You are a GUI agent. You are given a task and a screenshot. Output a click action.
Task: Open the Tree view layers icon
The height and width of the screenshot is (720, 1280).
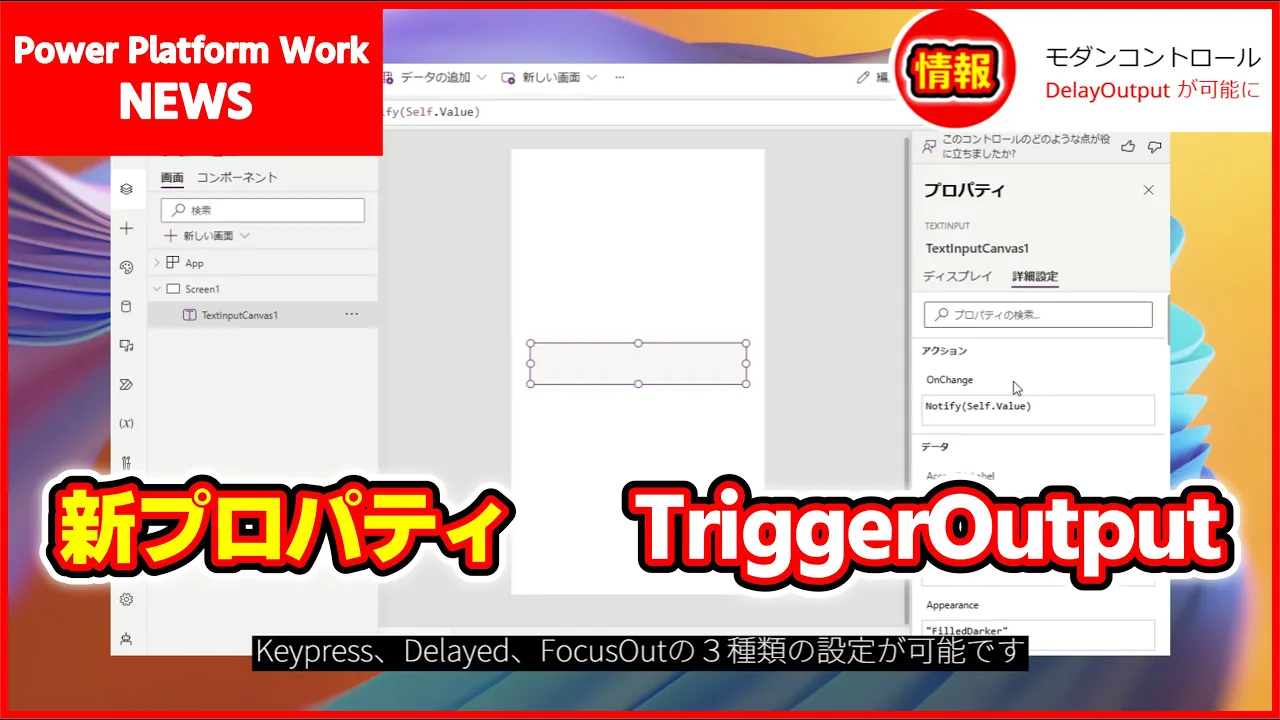(x=126, y=189)
